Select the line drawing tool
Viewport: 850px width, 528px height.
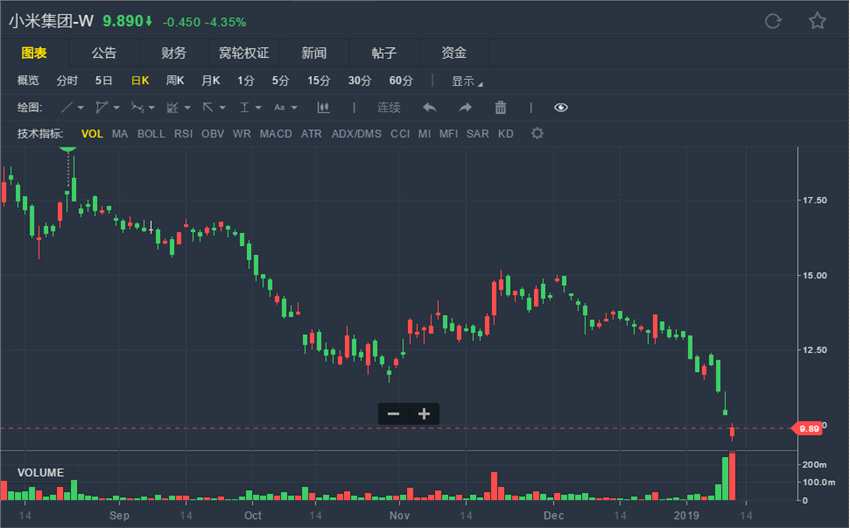point(66,107)
